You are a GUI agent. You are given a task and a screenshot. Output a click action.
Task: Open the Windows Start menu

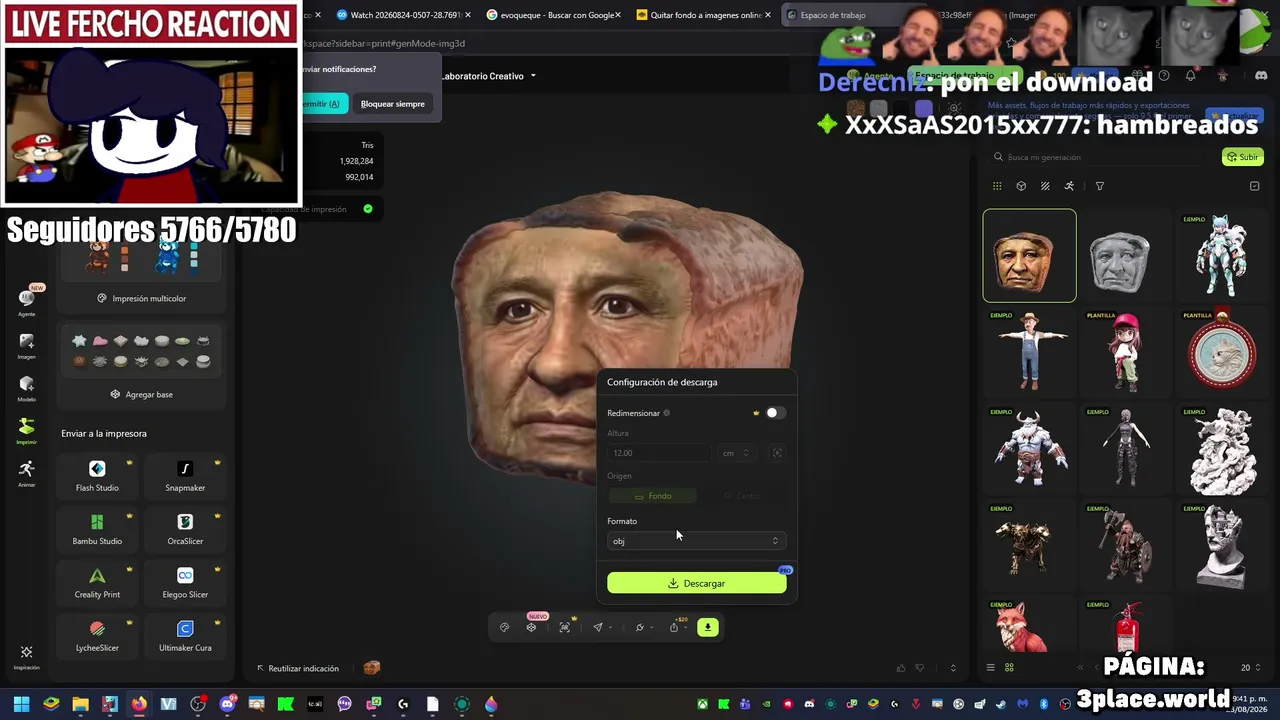[21, 704]
